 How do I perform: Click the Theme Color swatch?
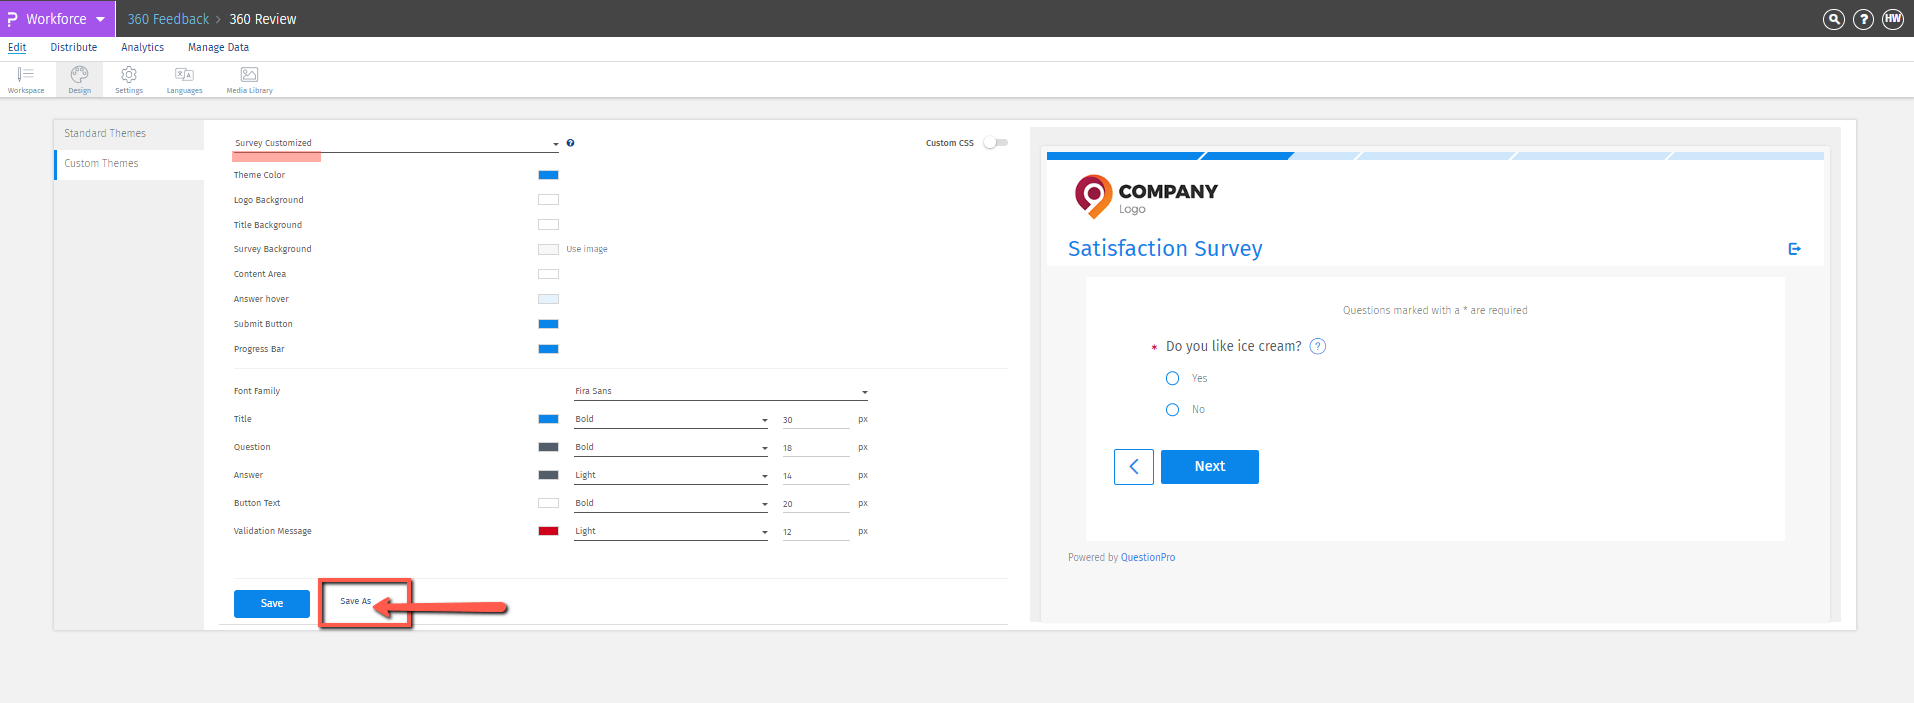548,175
